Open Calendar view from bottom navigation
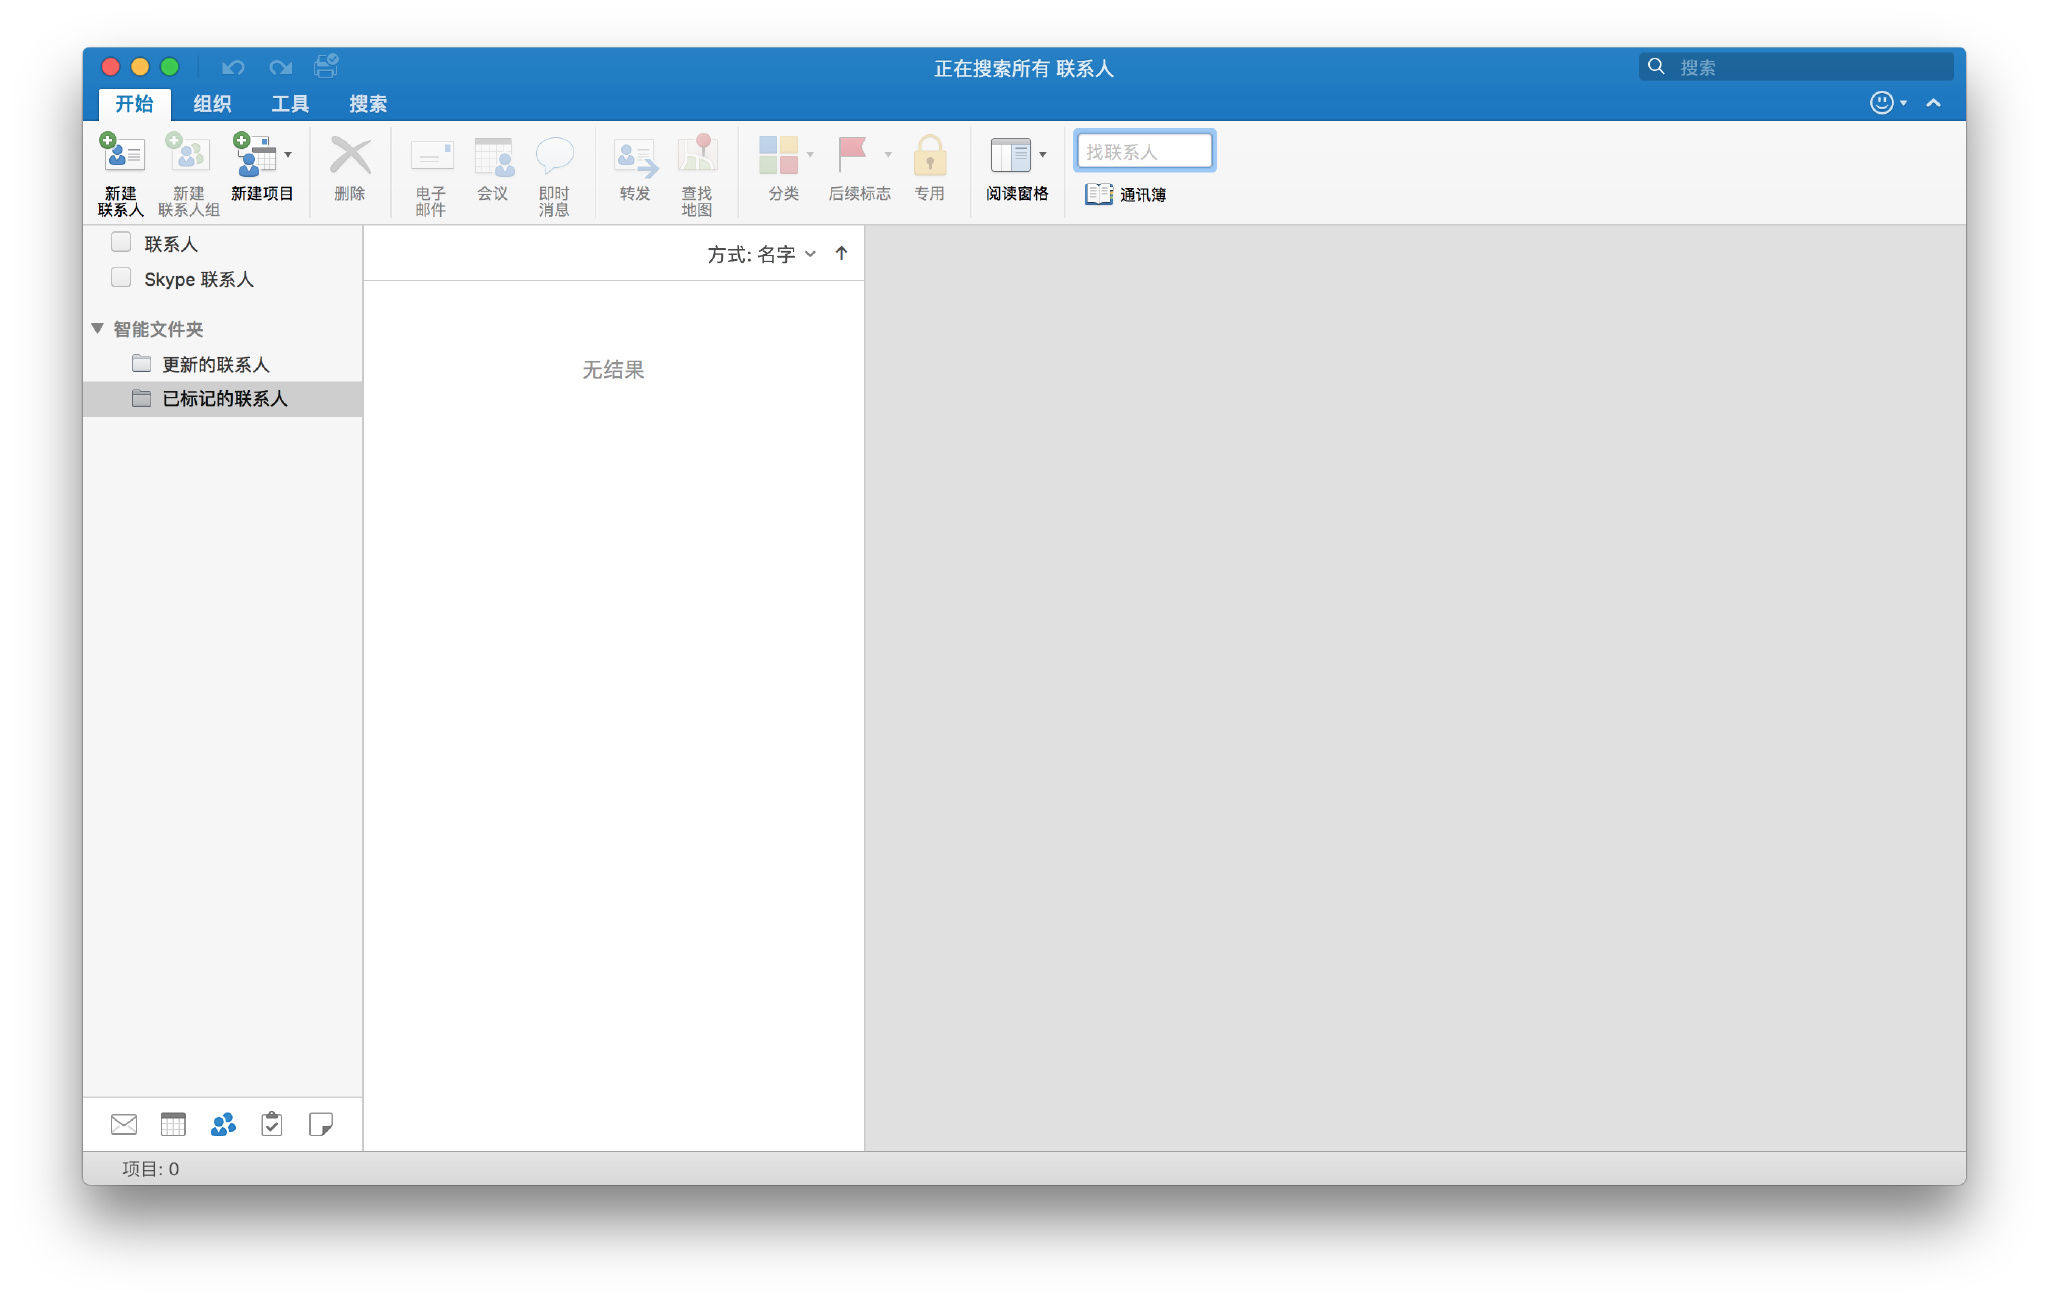The image size is (2048, 1302). 173,1124
